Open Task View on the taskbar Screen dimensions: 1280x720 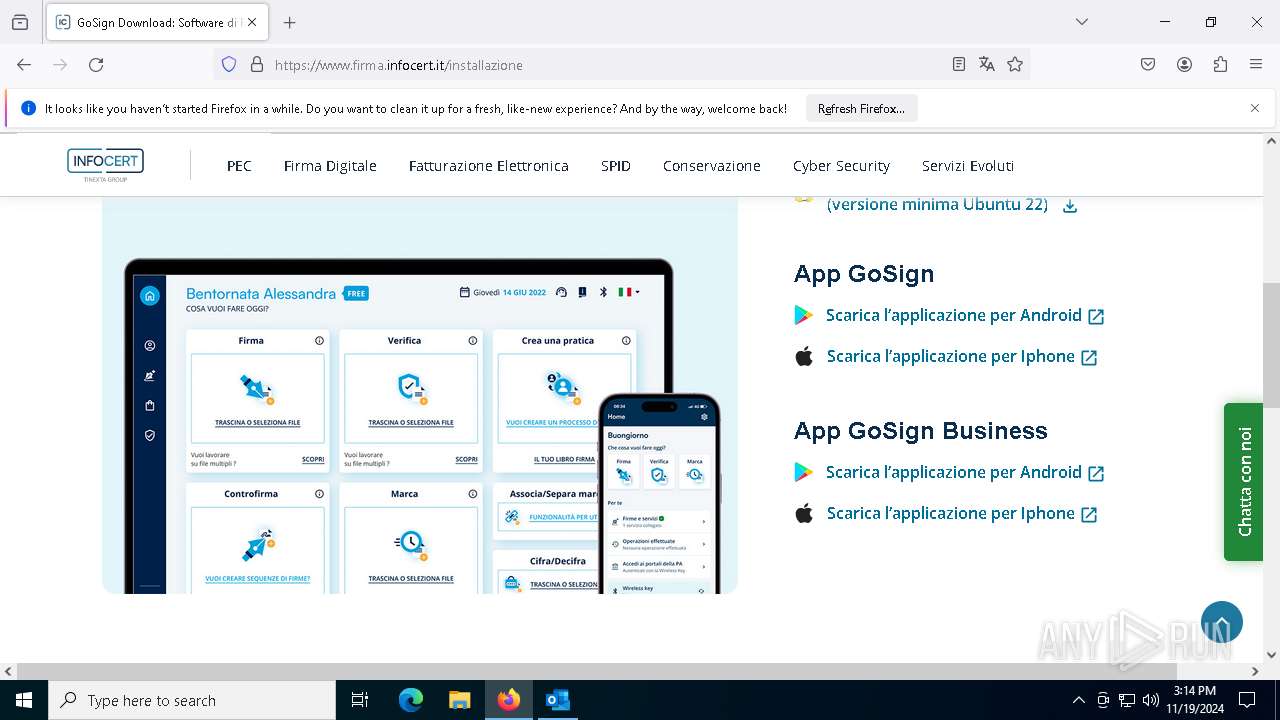point(360,700)
